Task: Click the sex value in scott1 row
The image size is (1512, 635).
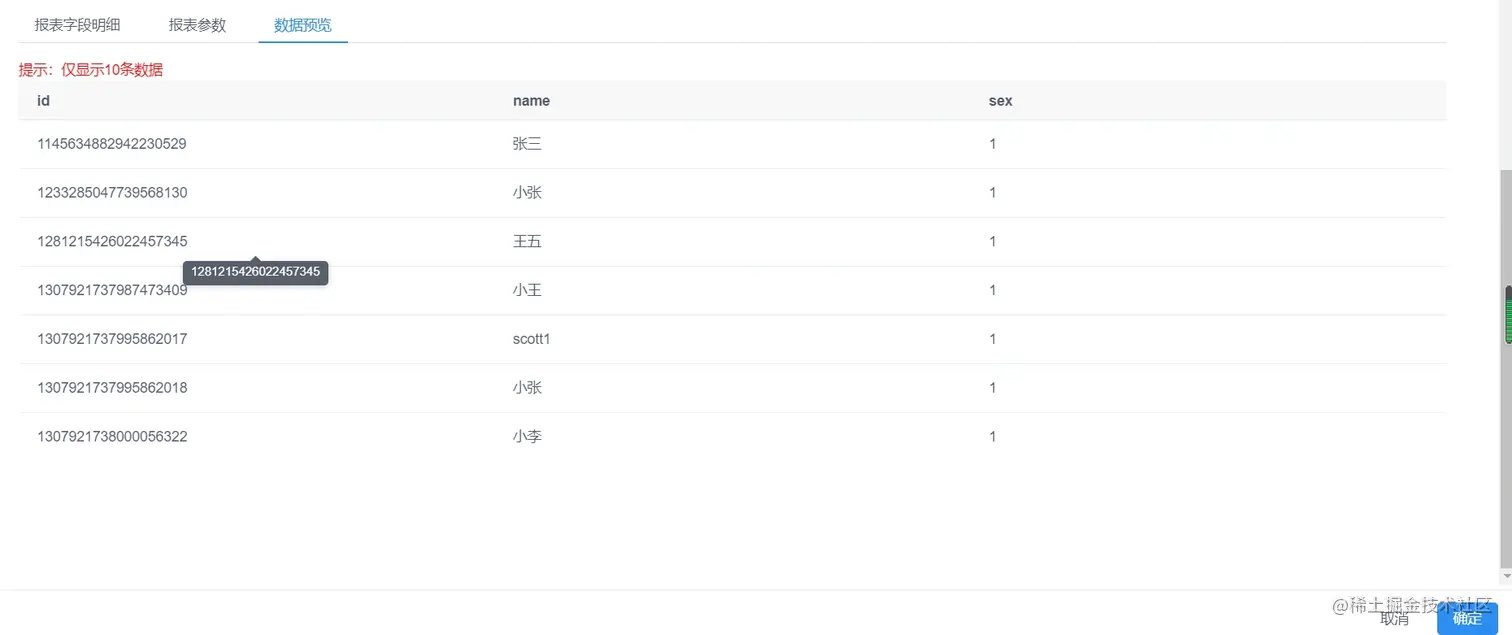Action: (992, 339)
